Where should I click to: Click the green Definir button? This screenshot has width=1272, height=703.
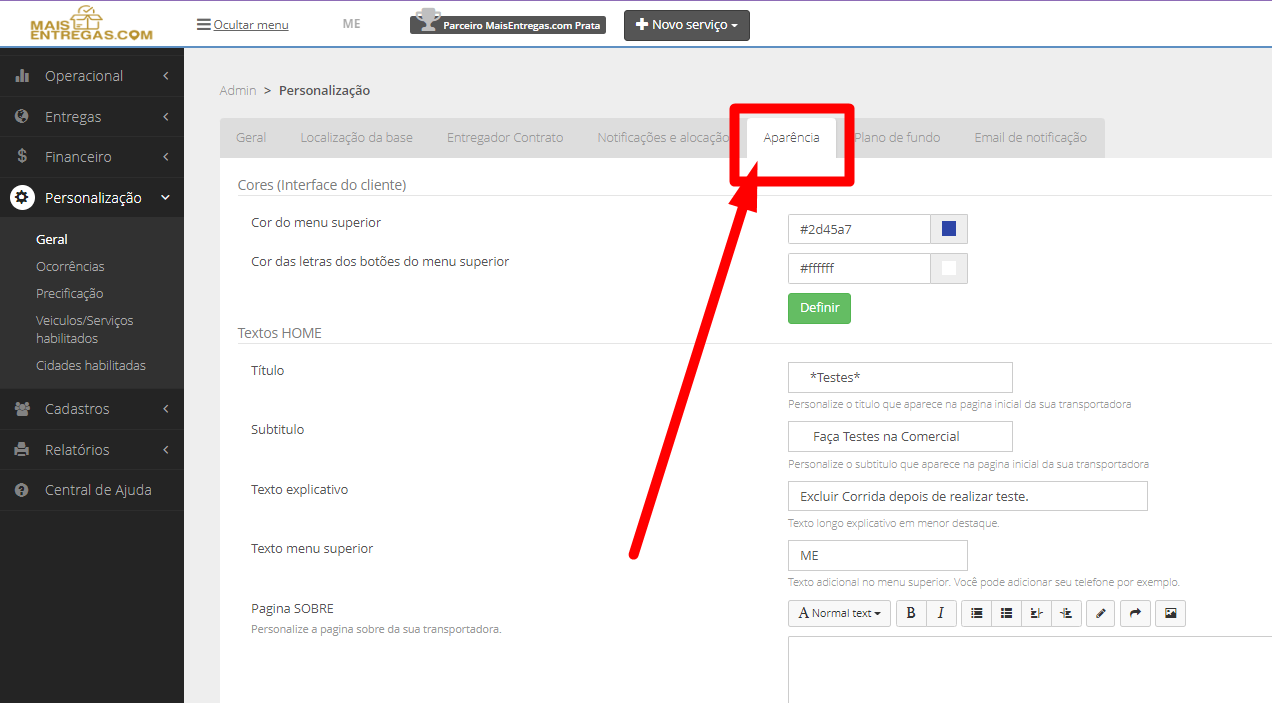(819, 308)
